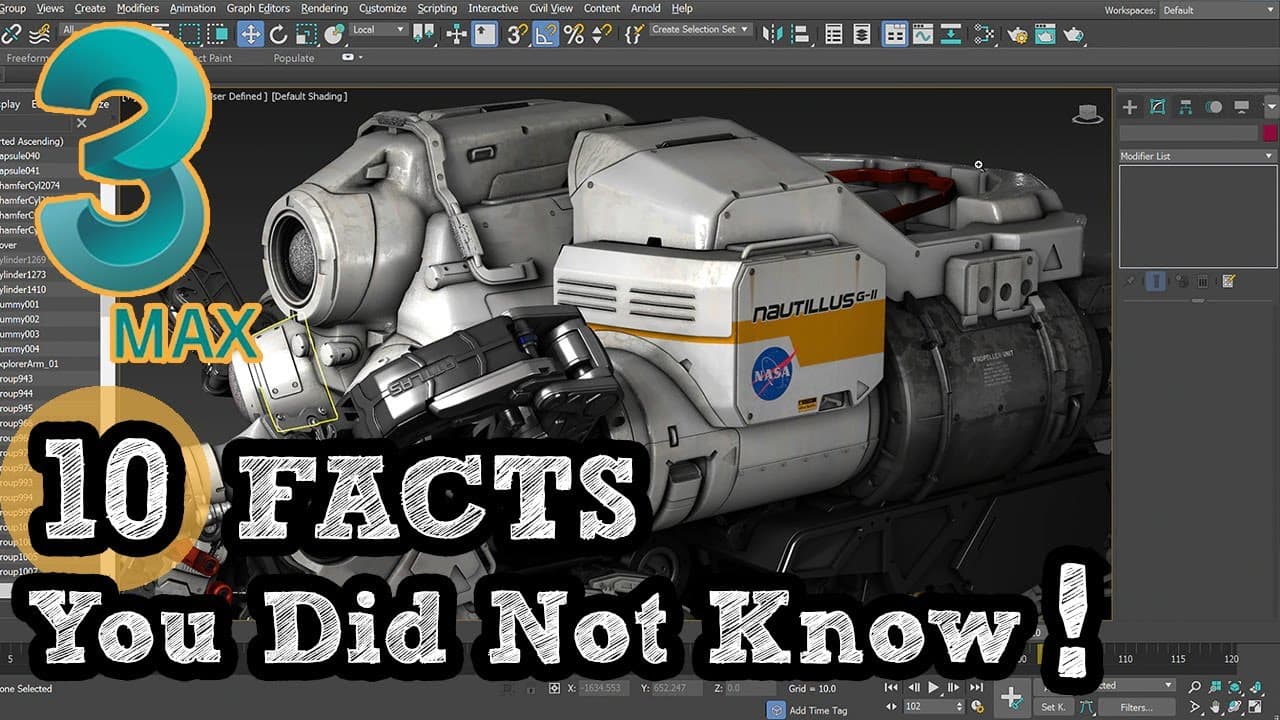
Task: Select the Scale tool icon
Action: click(306, 34)
